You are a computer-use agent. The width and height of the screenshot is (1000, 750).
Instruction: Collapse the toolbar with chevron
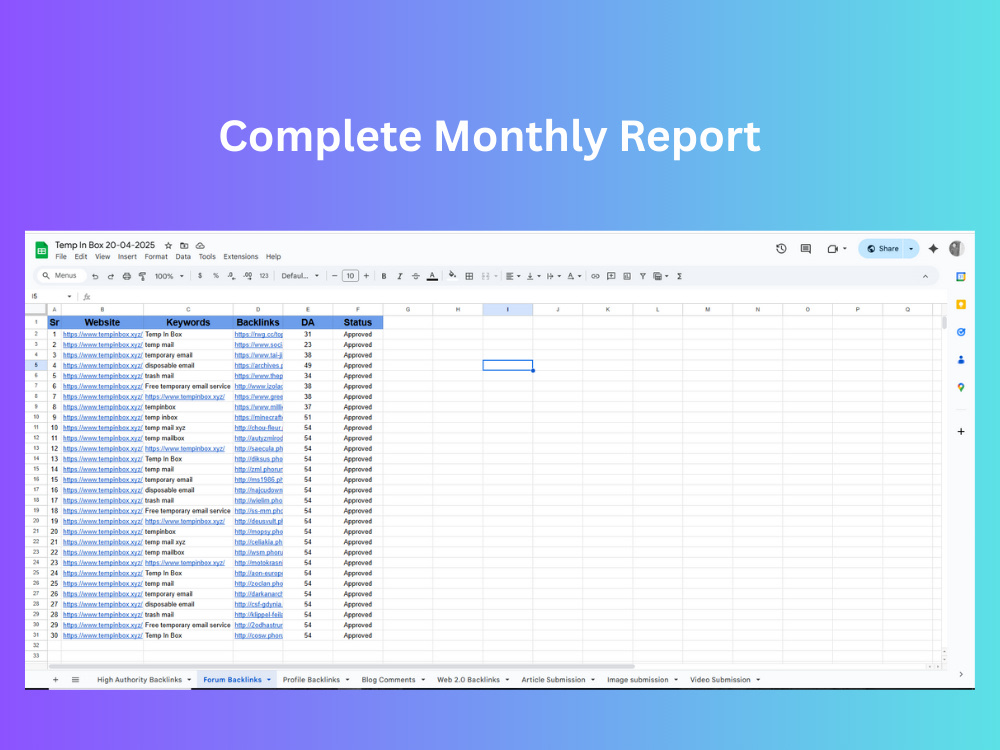point(925,276)
